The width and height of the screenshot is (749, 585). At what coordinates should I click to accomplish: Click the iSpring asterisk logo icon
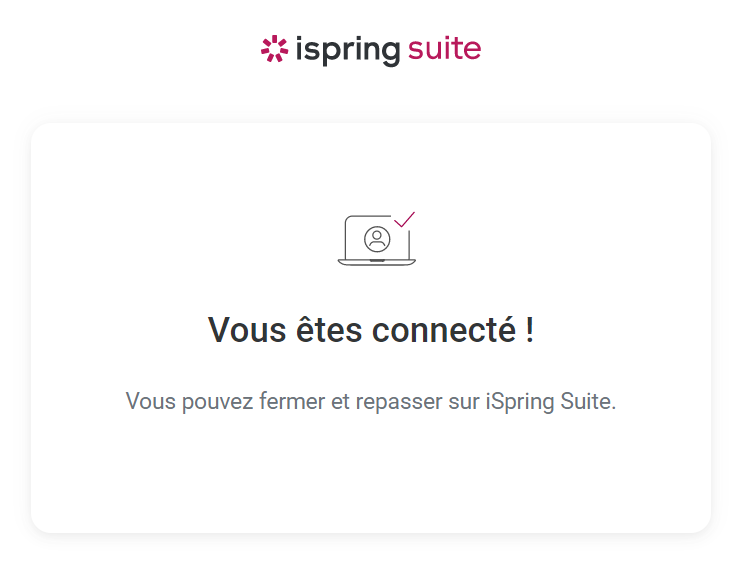[x=273, y=49]
